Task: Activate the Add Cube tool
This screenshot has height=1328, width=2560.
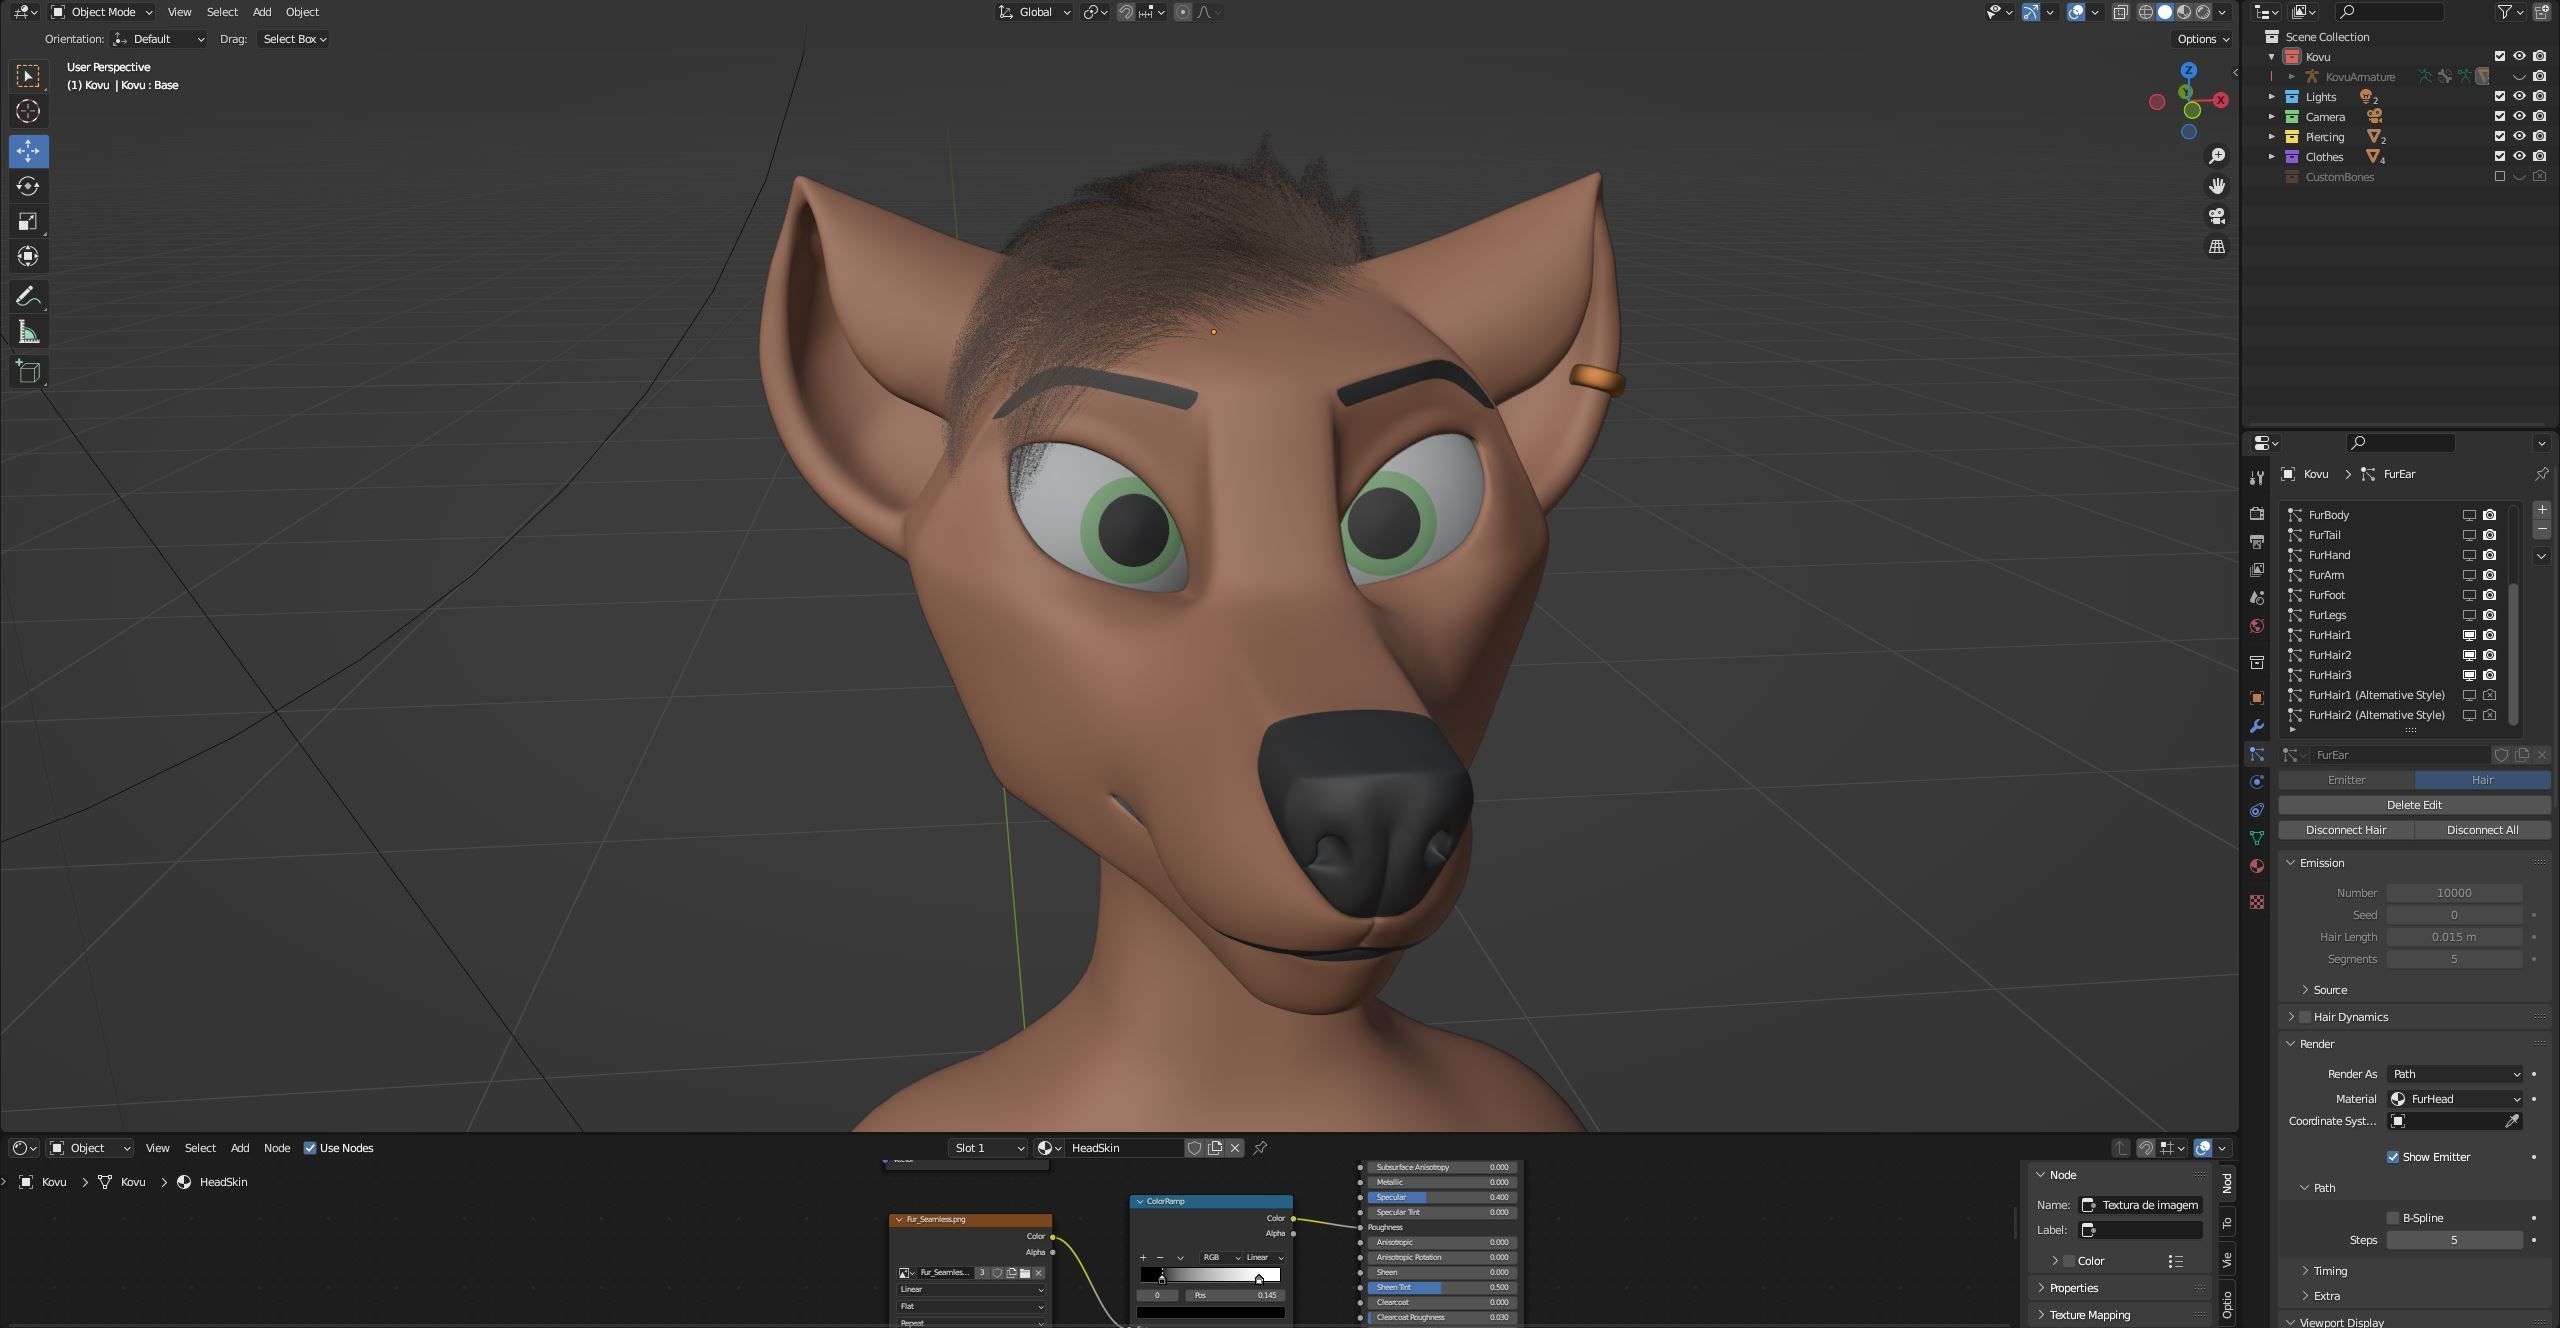Action: [x=28, y=372]
